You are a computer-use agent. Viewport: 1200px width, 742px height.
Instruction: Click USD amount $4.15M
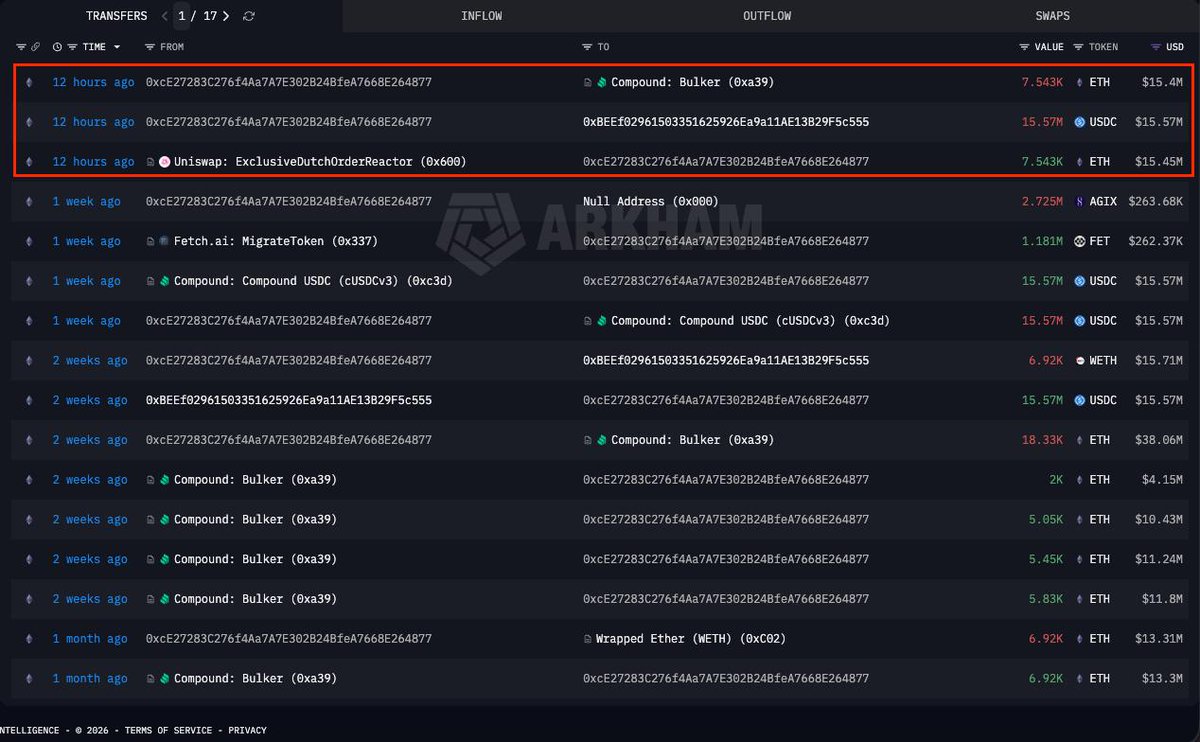pyautogui.click(x=1163, y=480)
